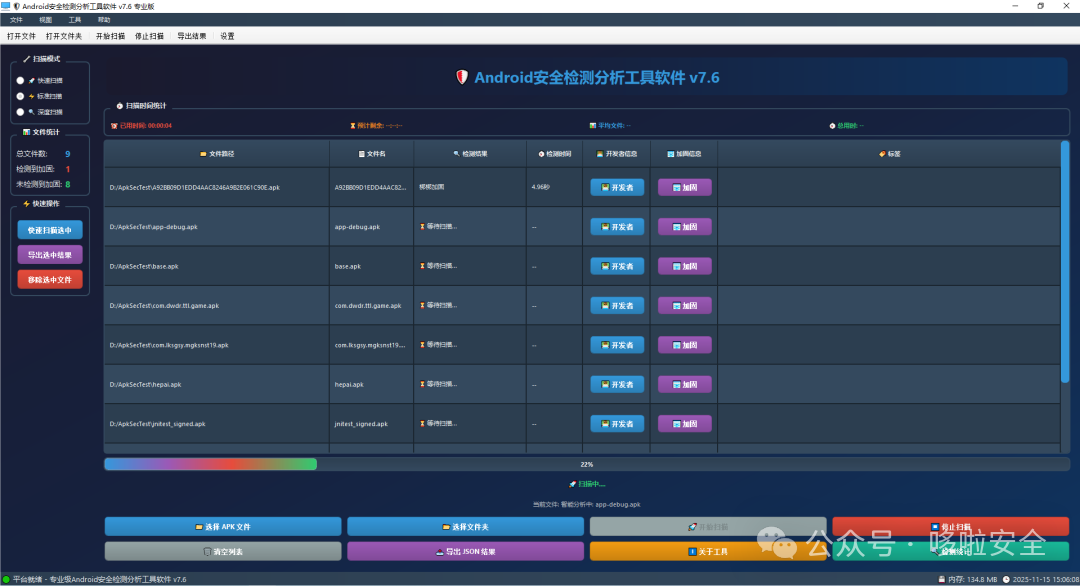
Task: Click the red 移除选中文件 button
Action: 50,280
